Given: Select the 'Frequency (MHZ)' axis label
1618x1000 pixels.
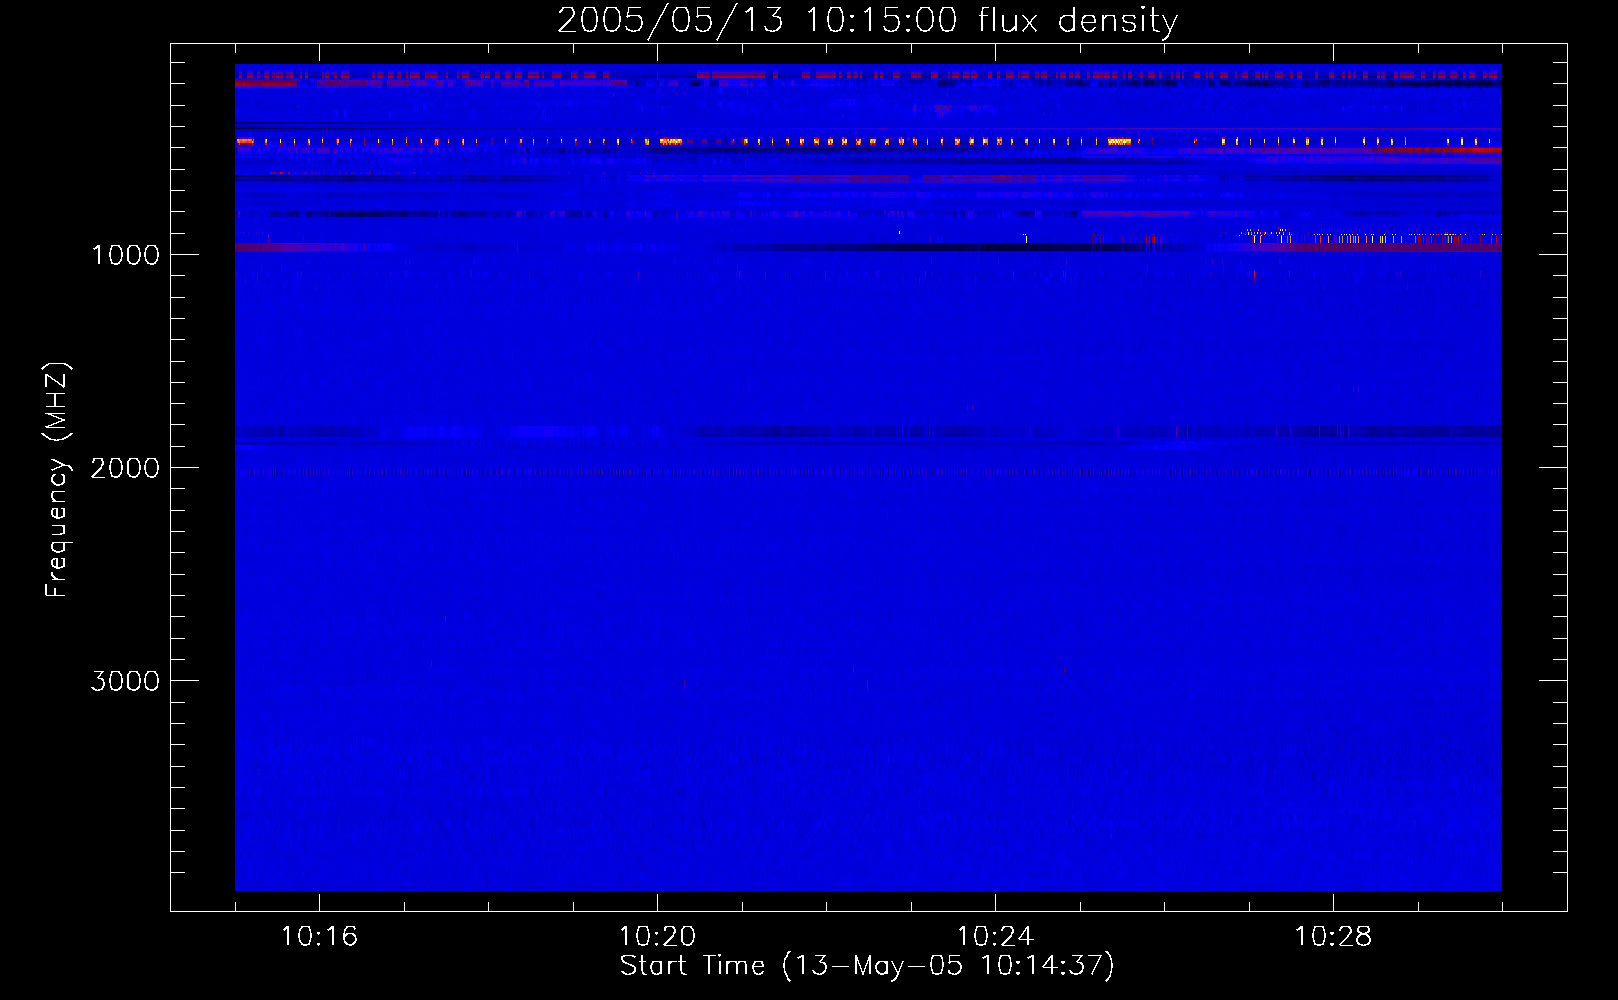Looking at the screenshot, I should (57, 480).
